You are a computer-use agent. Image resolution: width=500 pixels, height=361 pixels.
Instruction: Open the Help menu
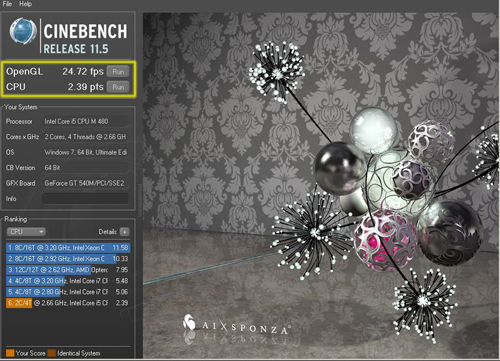tap(25, 4)
